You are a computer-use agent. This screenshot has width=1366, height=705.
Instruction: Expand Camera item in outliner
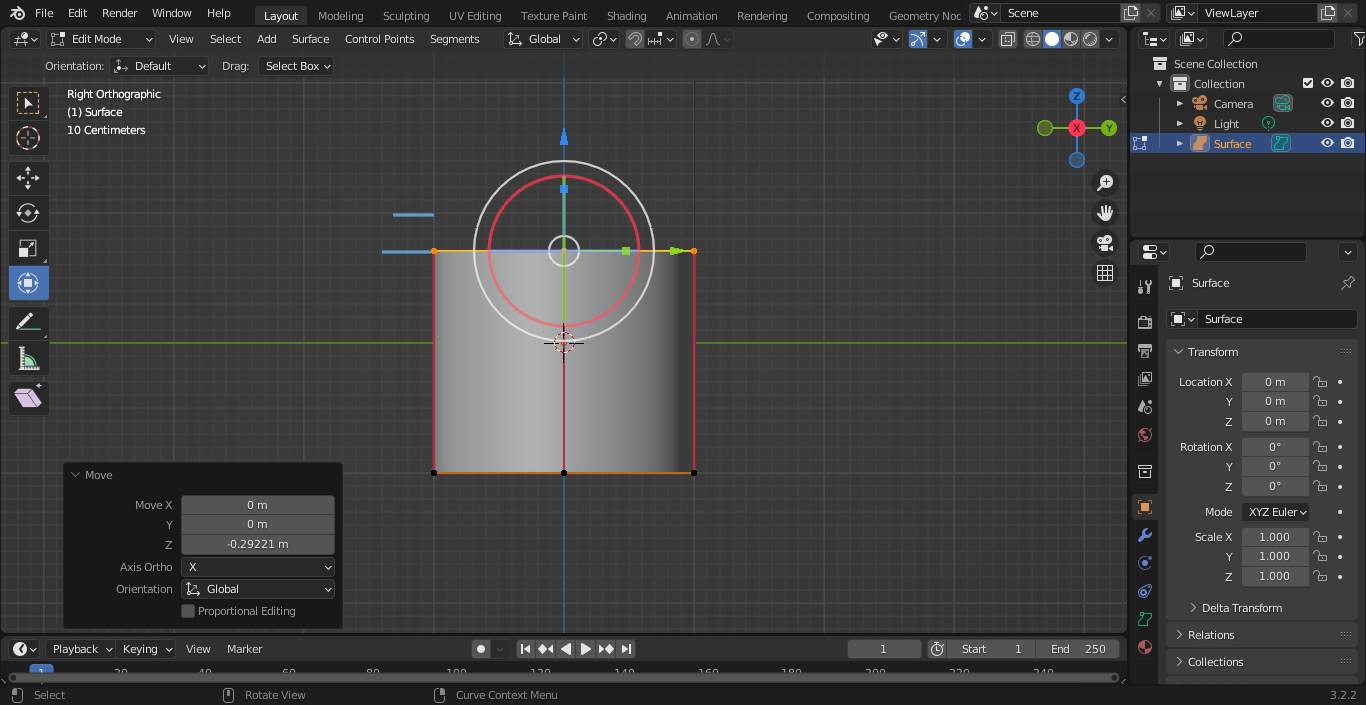coord(1180,104)
